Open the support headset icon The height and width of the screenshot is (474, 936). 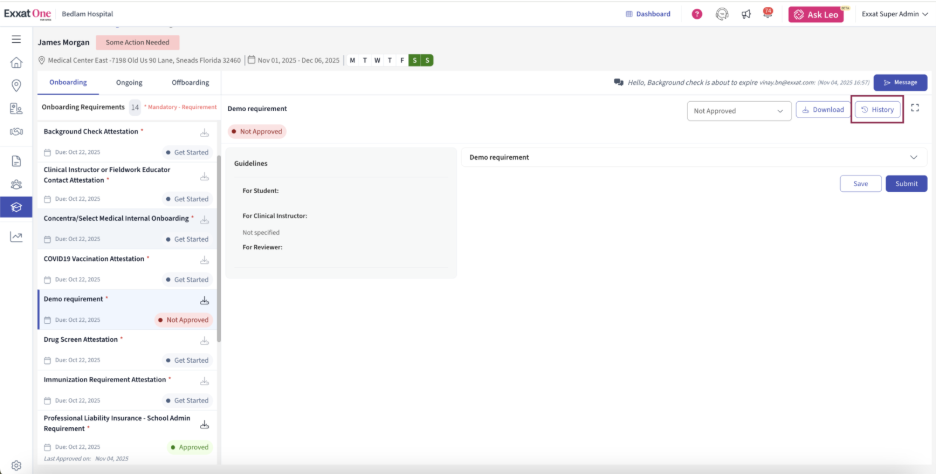[x=722, y=14]
